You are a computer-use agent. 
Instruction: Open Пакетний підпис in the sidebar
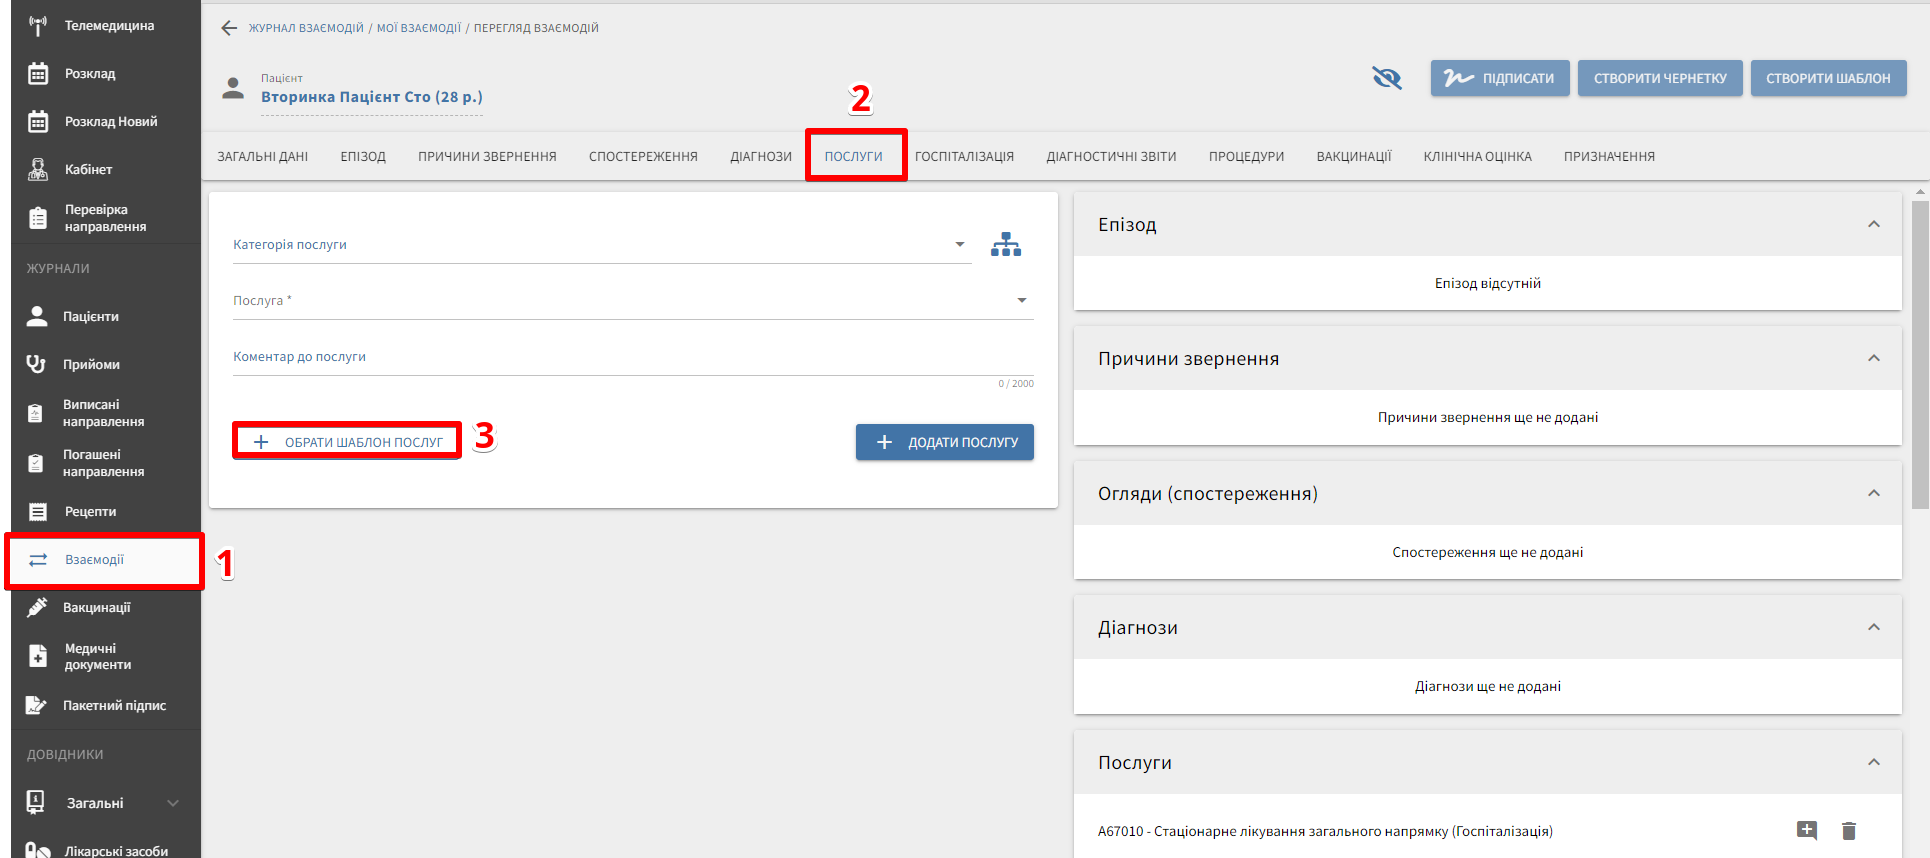point(114,705)
